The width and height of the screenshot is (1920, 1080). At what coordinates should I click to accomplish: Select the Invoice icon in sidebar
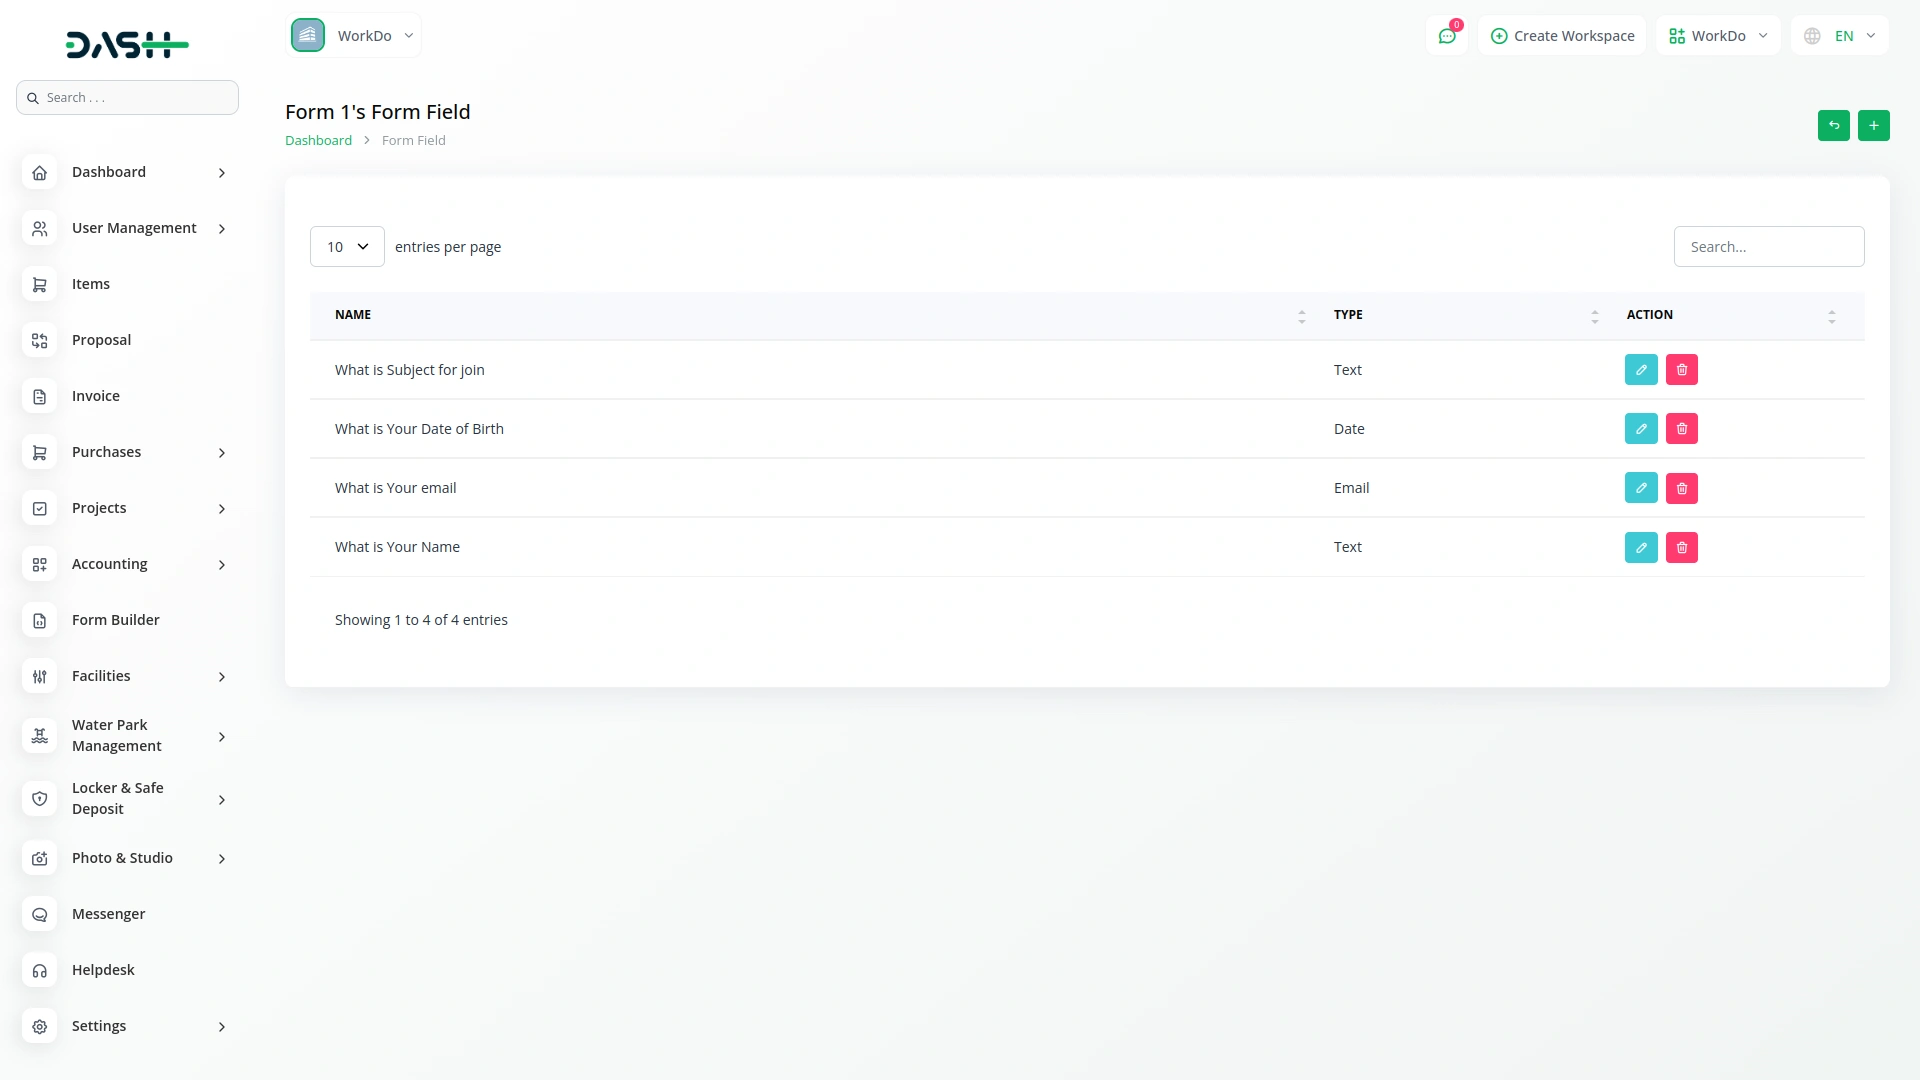coord(39,396)
